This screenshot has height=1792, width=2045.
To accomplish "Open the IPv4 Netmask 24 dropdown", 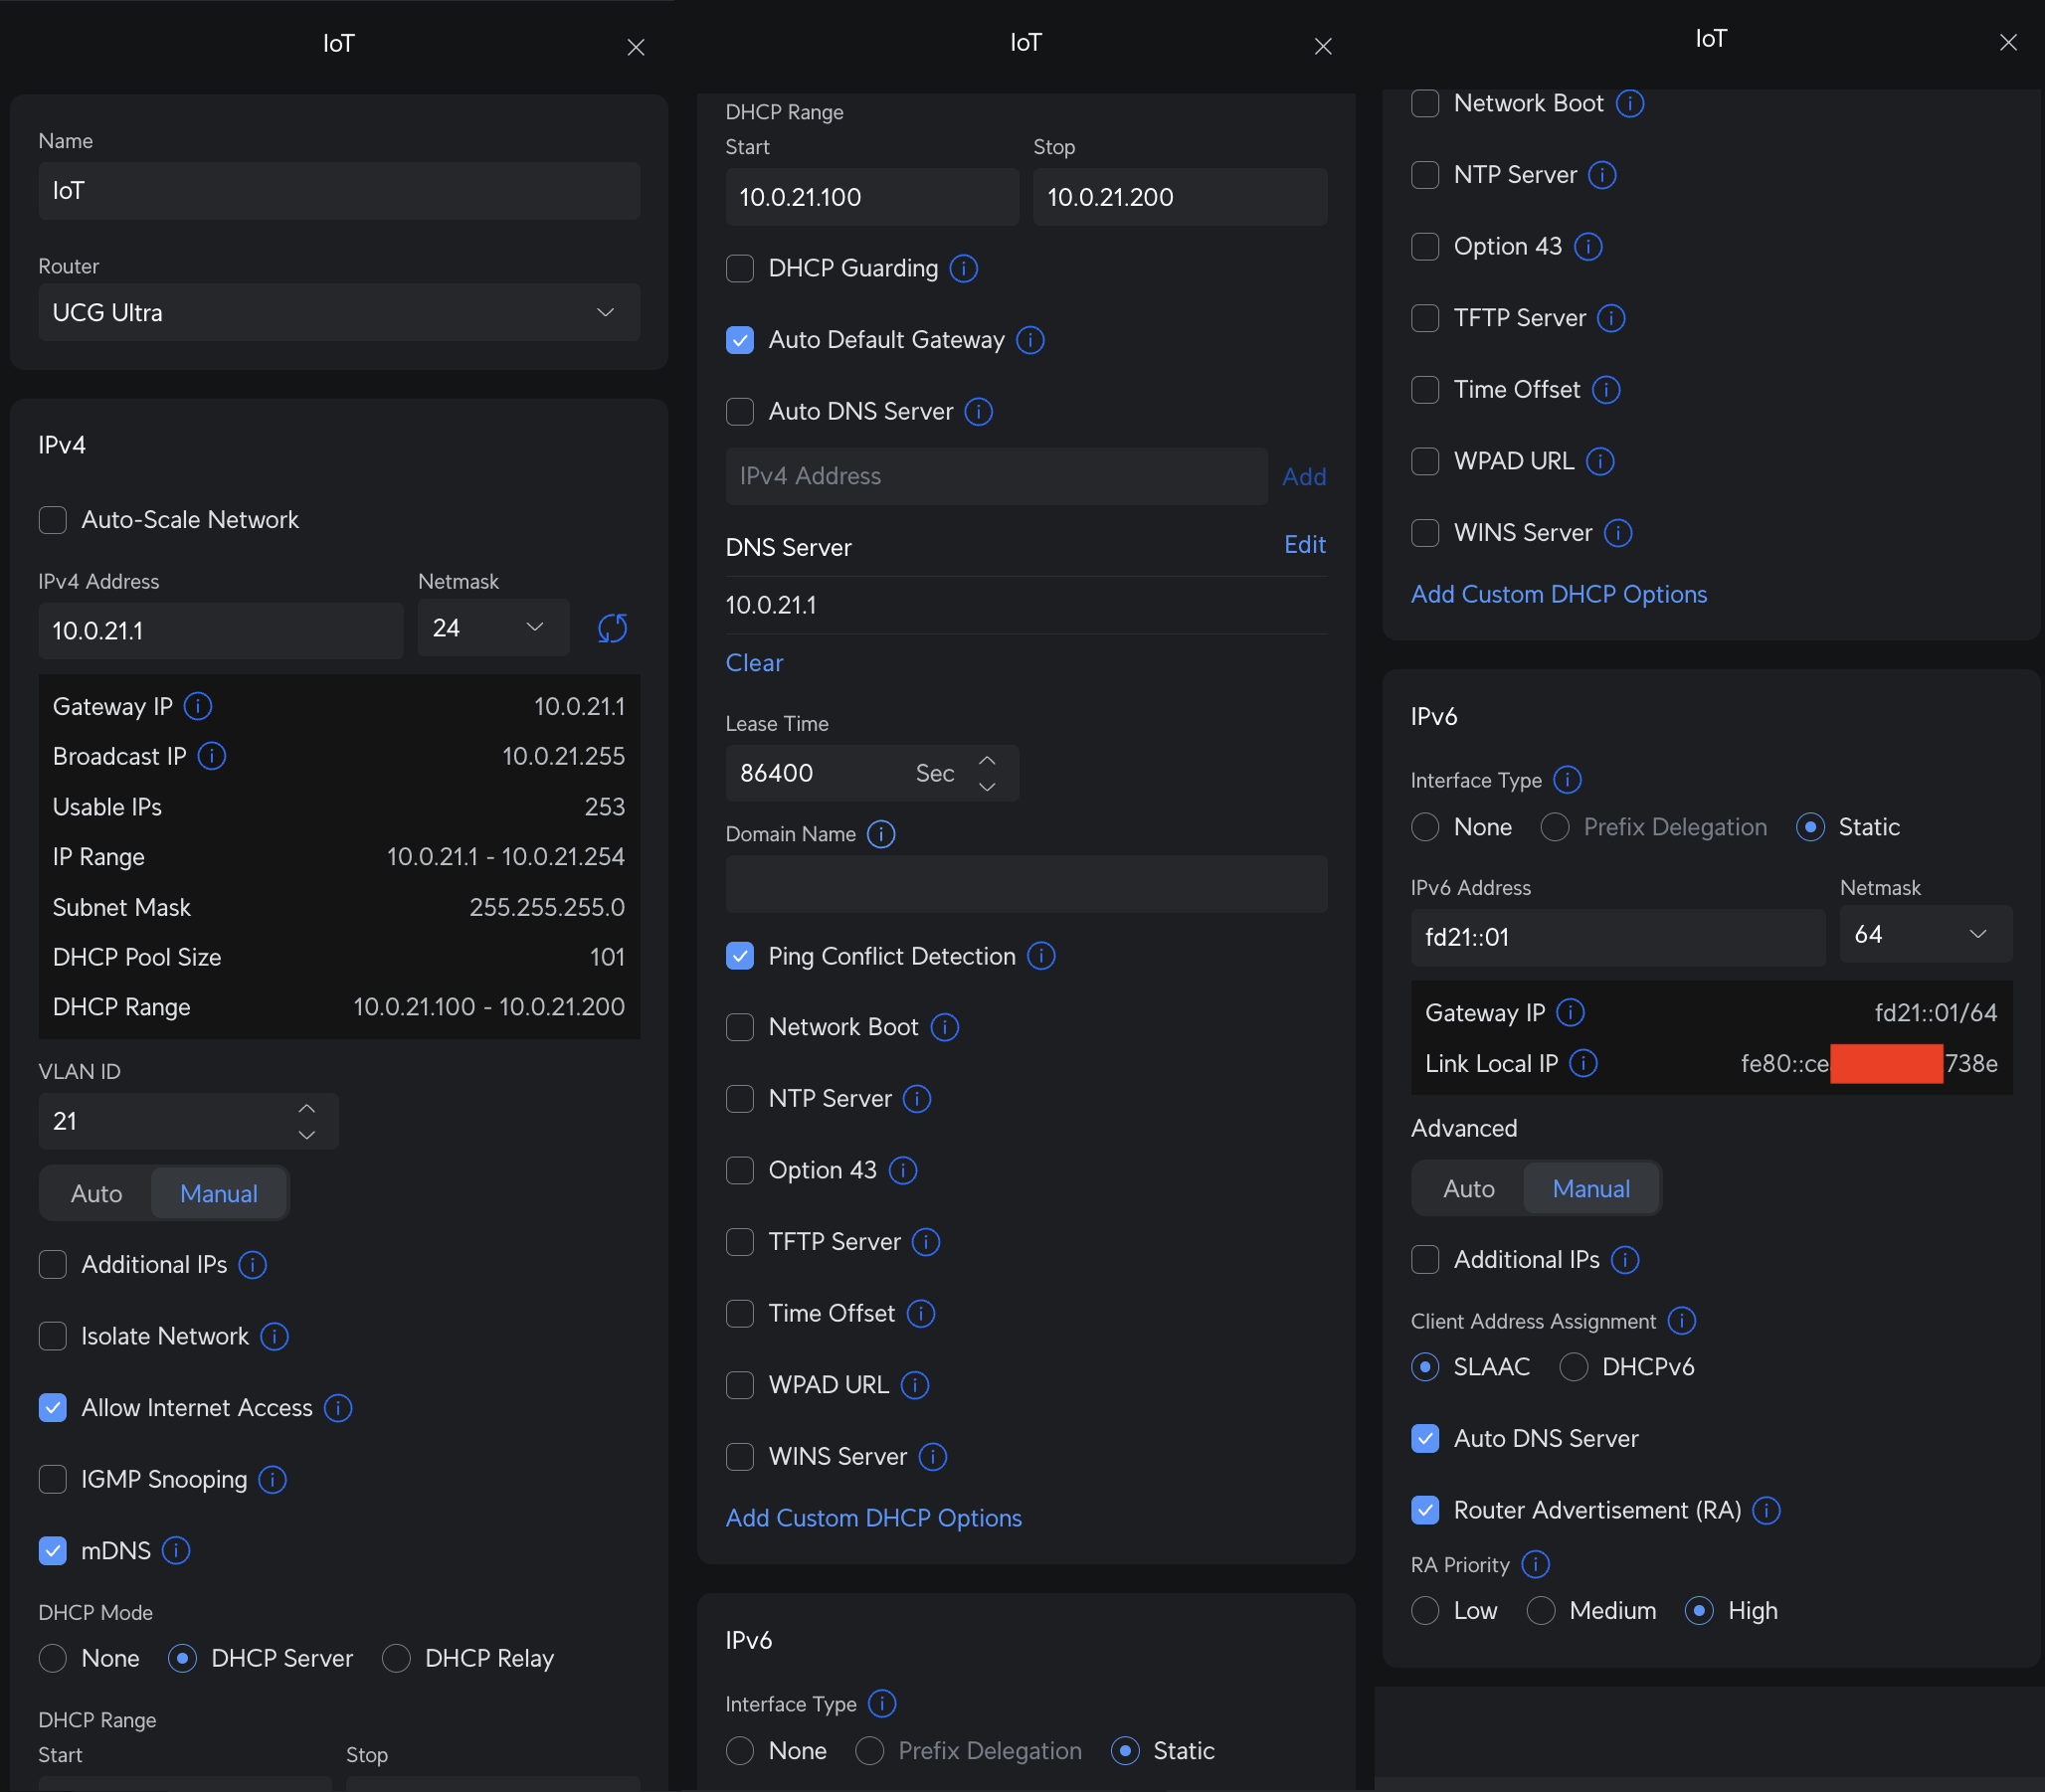I will tap(492, 628).
